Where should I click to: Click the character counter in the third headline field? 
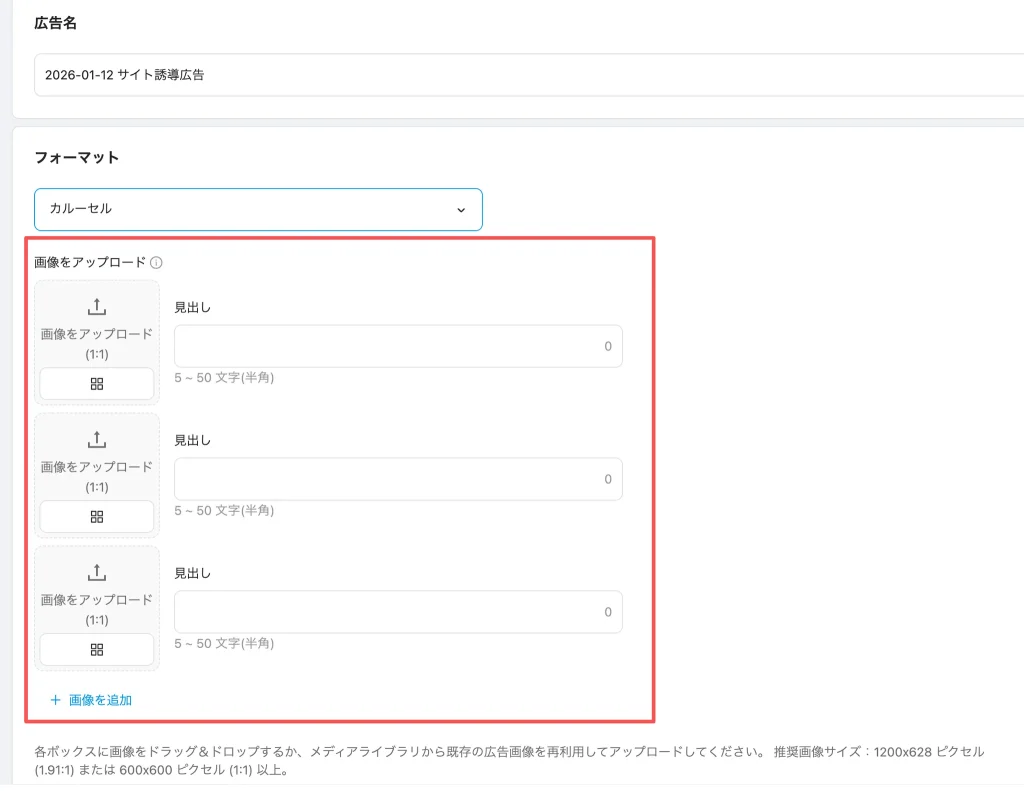(608, 612)
